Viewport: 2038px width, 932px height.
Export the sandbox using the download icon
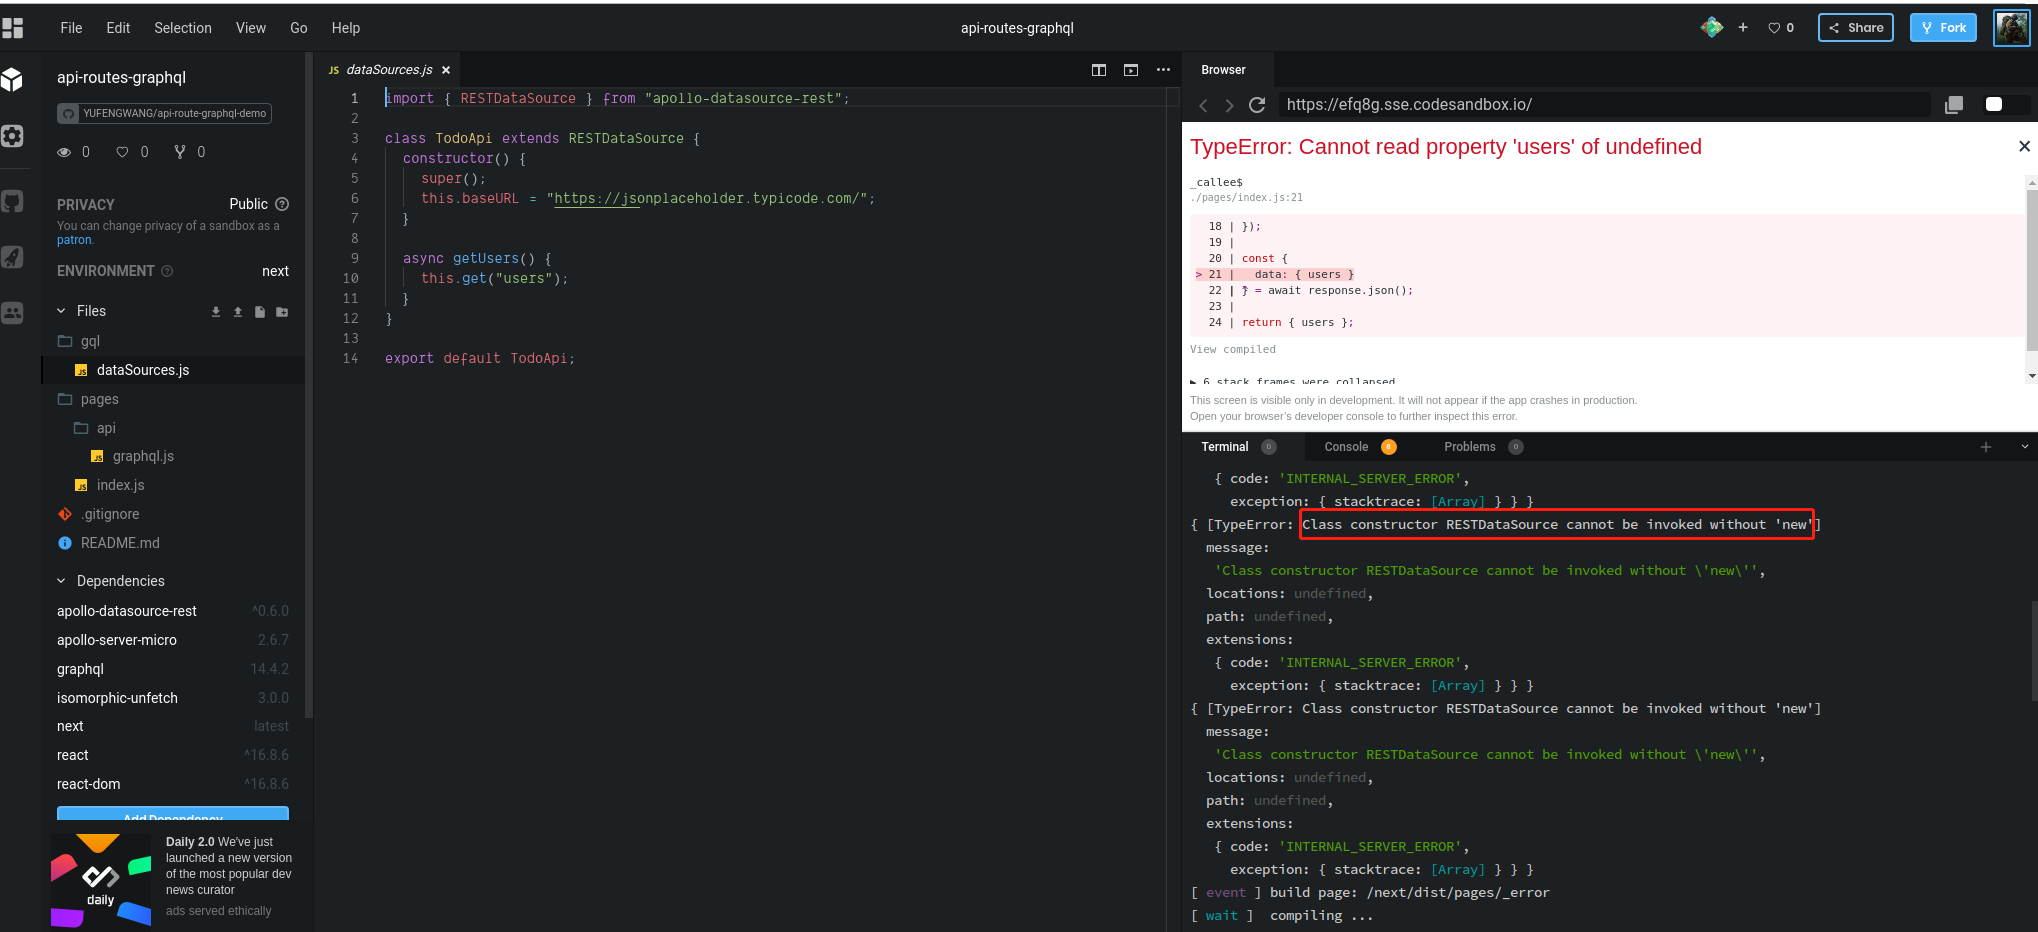(x=215, y=312)
